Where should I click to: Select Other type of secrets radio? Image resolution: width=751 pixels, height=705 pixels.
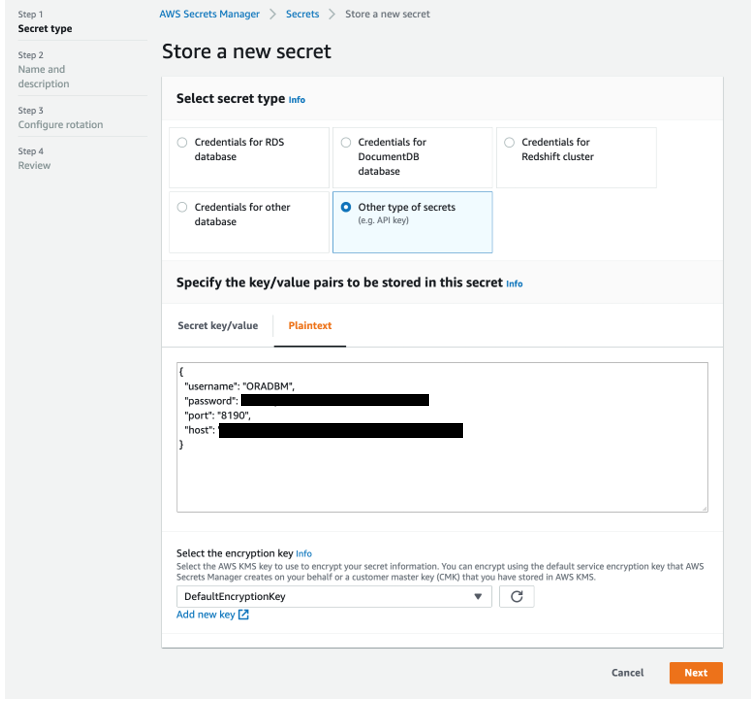(x=346, y=208)
